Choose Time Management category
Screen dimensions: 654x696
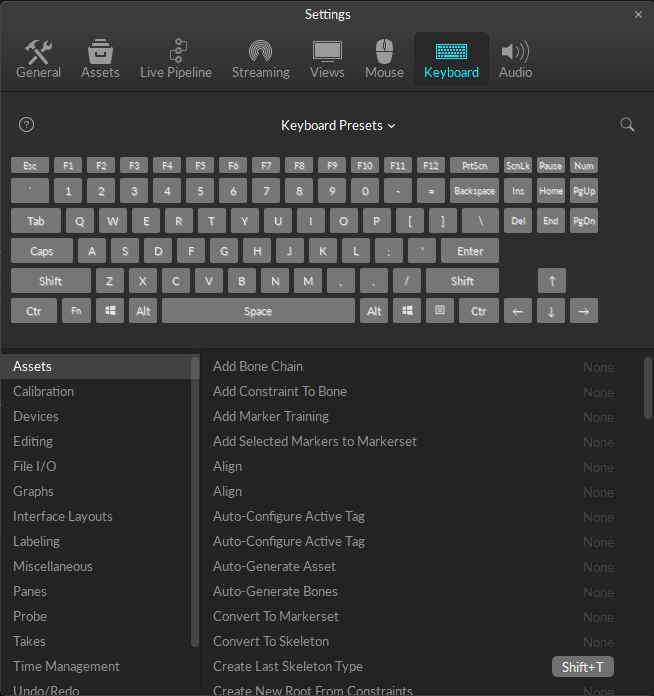click(x=66, y=666)
